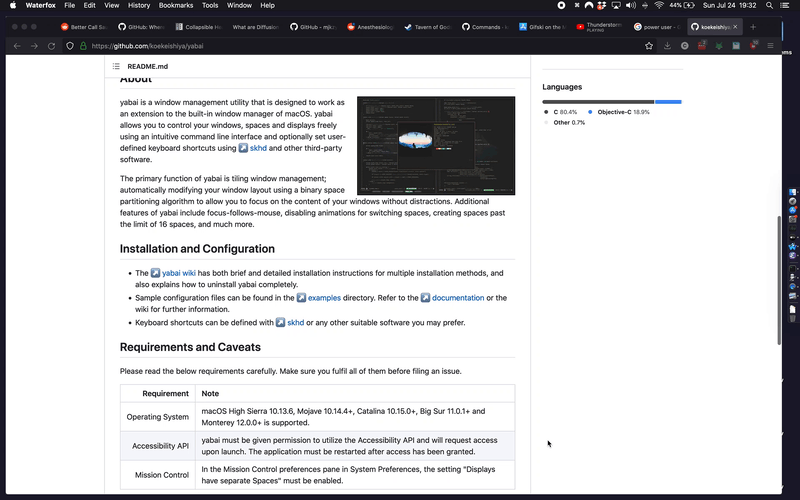Click the link icon before examples

[302, 298]
